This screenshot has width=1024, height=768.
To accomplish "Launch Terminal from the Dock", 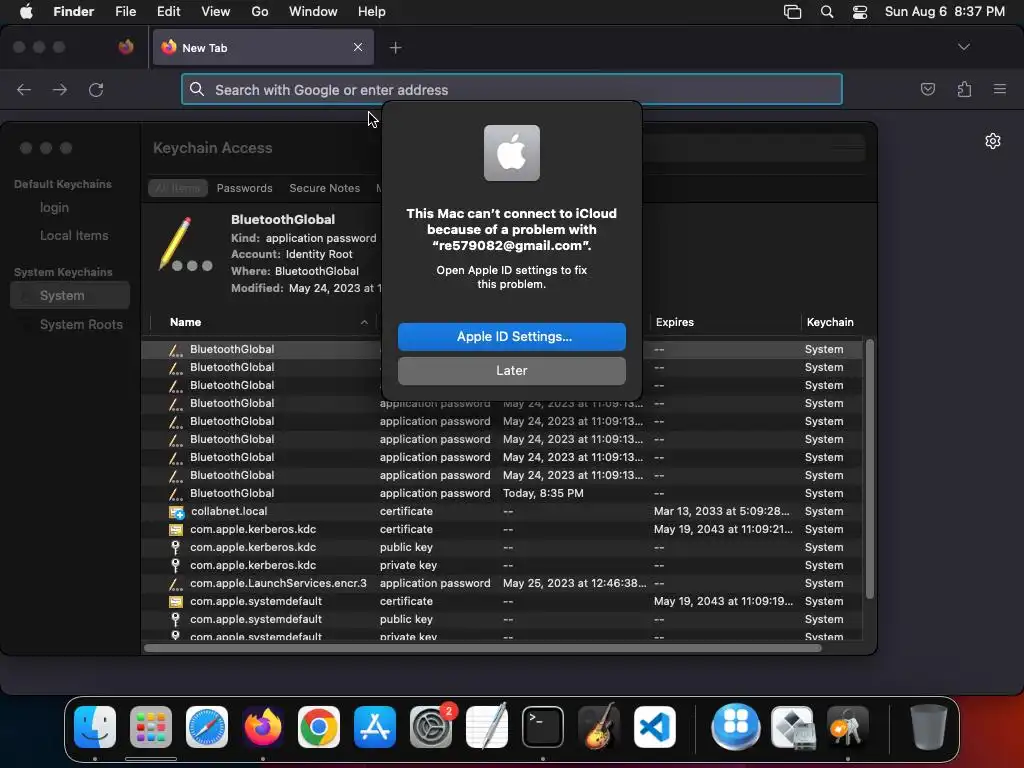I will (x=543, y=727).
